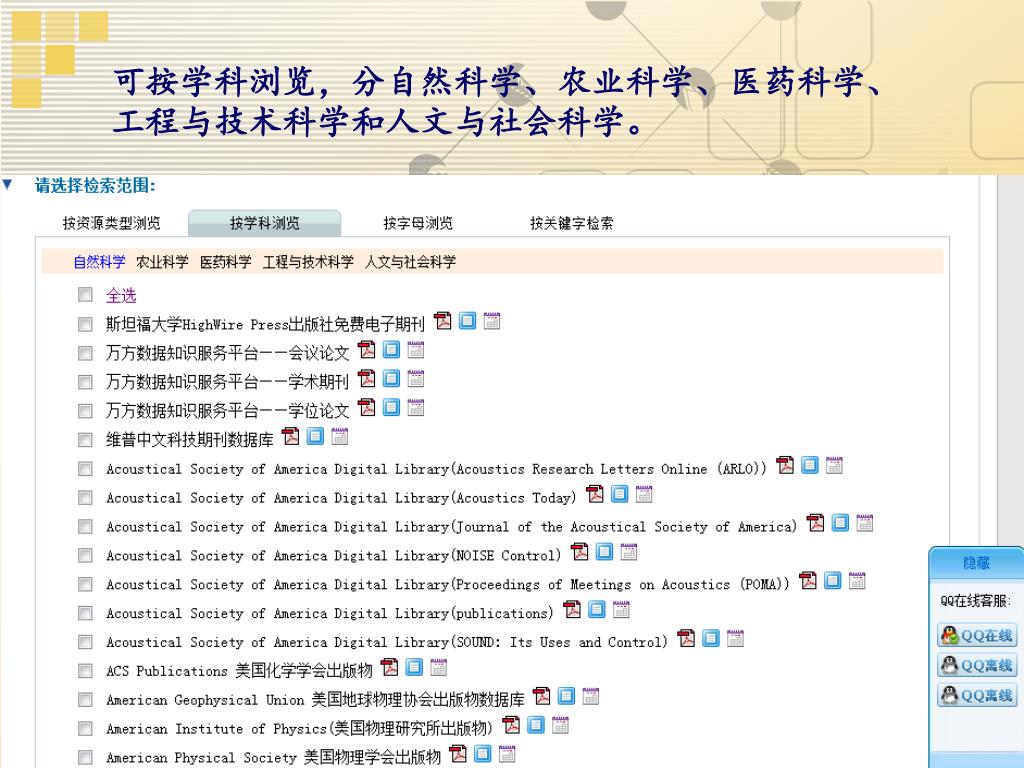Image resolution: width=1024 pixels, height=768 pixels.
Task: Switch to 按字母浏览 tab
Action: (x=418, y=223)
